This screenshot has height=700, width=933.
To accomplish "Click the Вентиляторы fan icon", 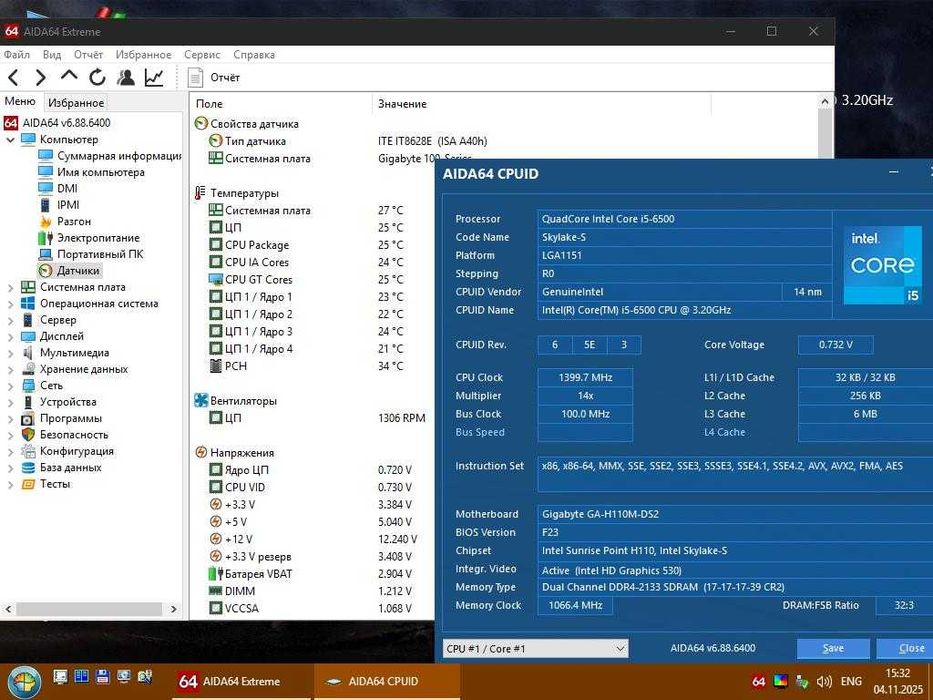I will (x=201, y=401).
